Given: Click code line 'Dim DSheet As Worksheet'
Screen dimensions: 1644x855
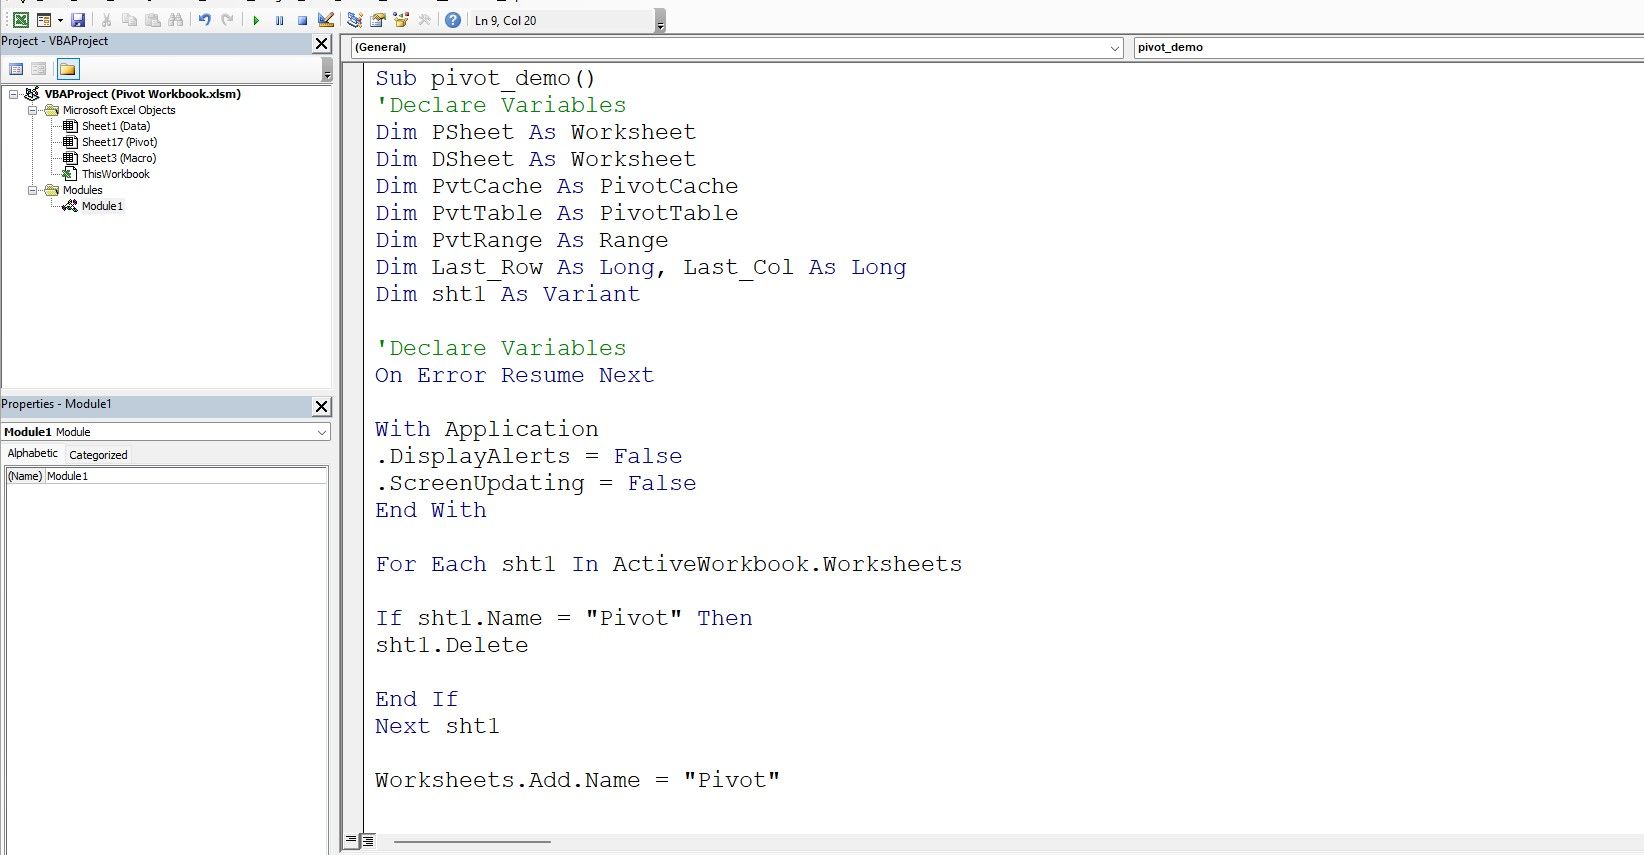Looking at the screenshot, I should (535, 159).
